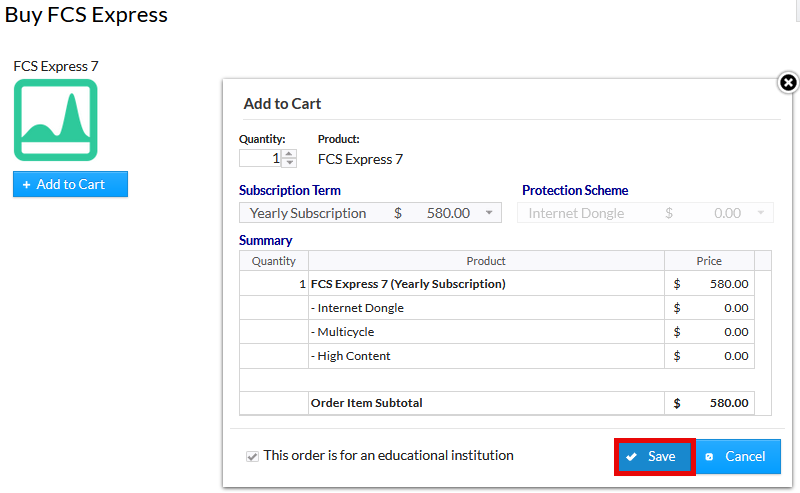Decrease quantity with the down arrow
800x493 pixels.
(x=289, y=163)
